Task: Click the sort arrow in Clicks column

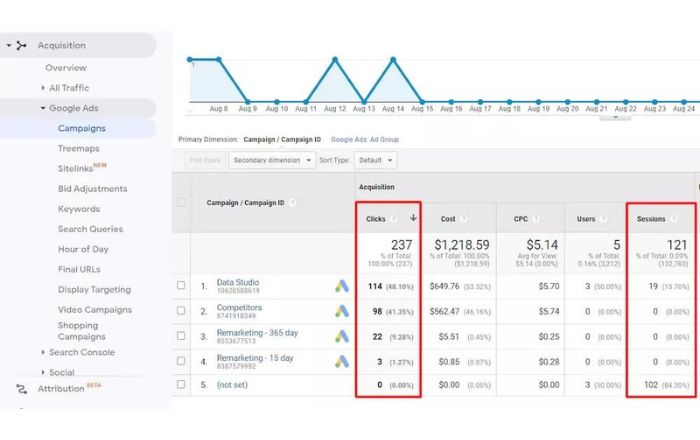Action: 413,218
